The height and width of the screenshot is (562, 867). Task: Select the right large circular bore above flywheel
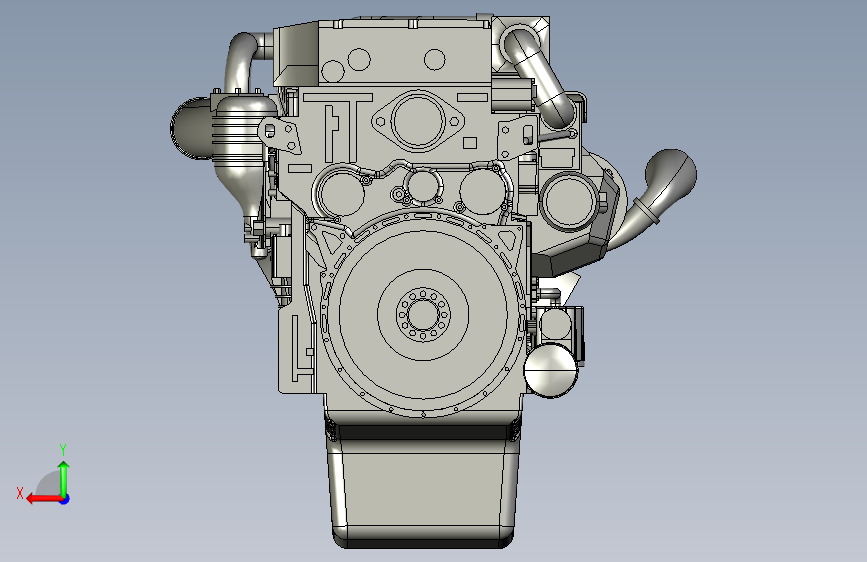(x=483, y=192)
